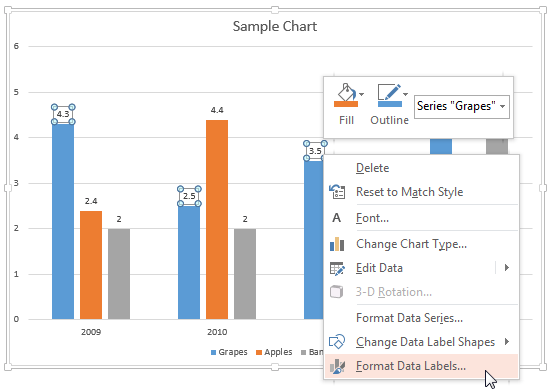Select Format Data Labels menu entry
This screenshot has height=392, width=549.
click(x=421, y=366)
